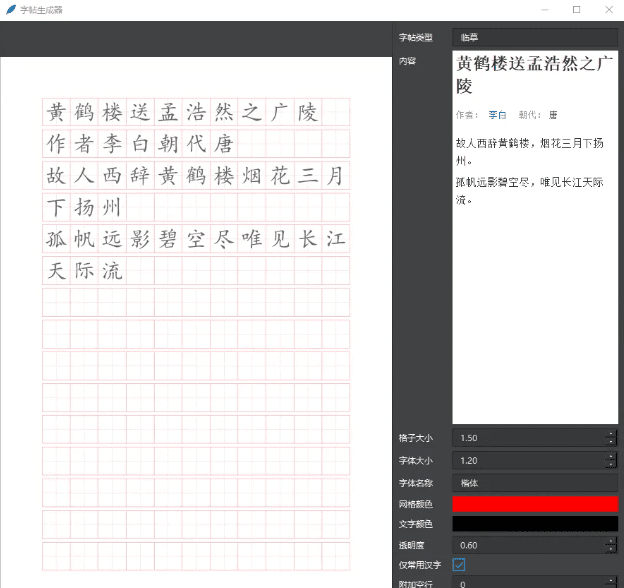
Task: Click the black 文字颜色 color swatch
Action: 534,524
